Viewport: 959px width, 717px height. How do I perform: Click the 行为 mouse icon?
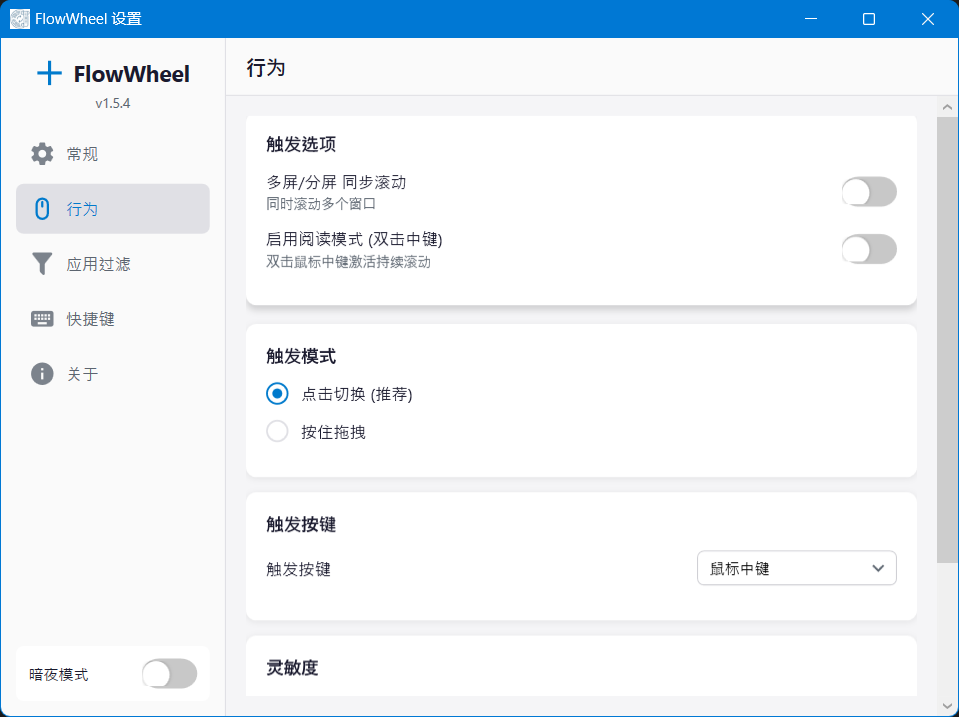tap(41, 208)
